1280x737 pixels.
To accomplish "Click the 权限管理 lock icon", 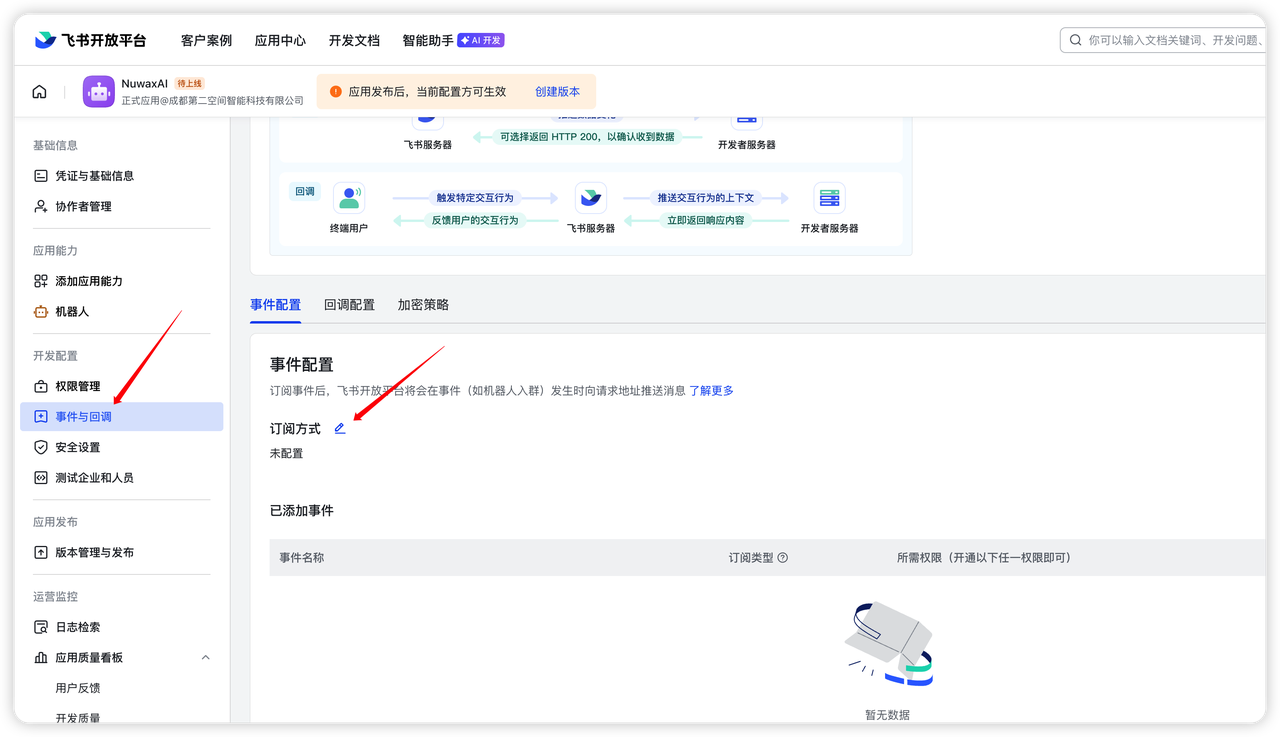I will click(x=41, y=386).
